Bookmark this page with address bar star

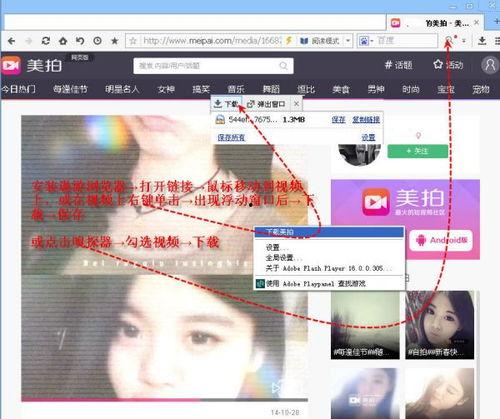point(133,41)
